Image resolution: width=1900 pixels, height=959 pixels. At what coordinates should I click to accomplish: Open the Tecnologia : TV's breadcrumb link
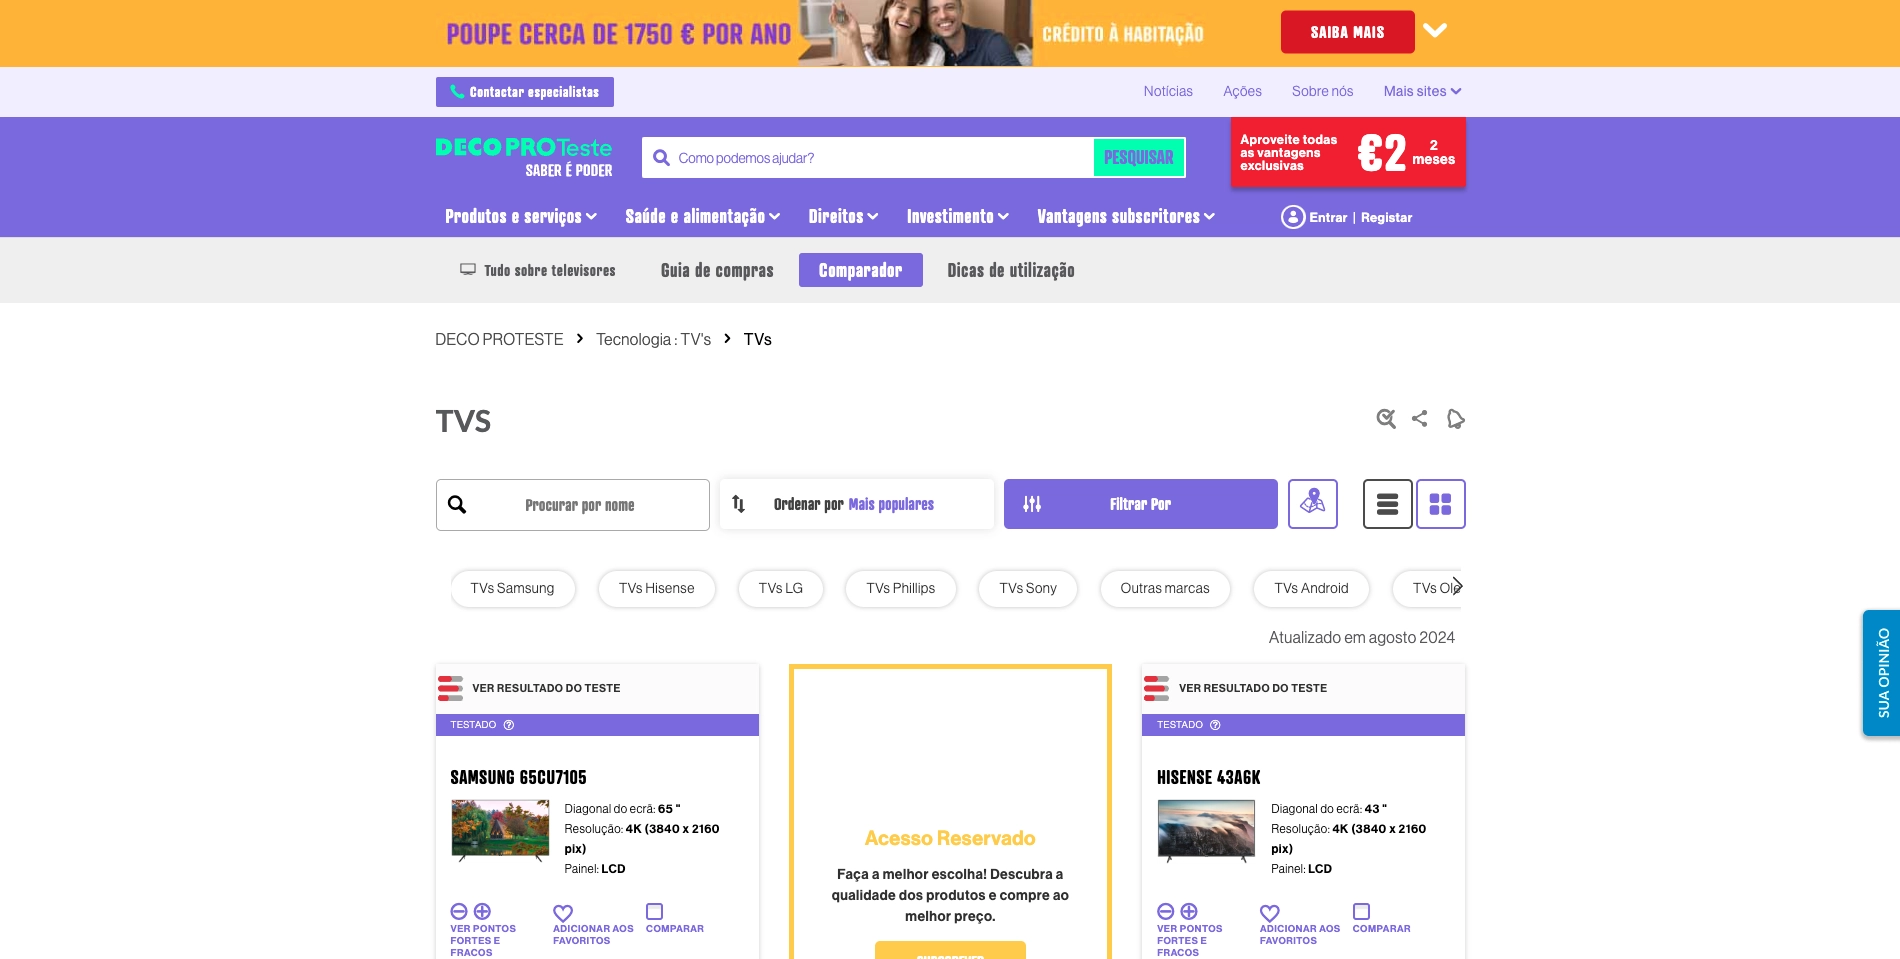click(653, 339)
